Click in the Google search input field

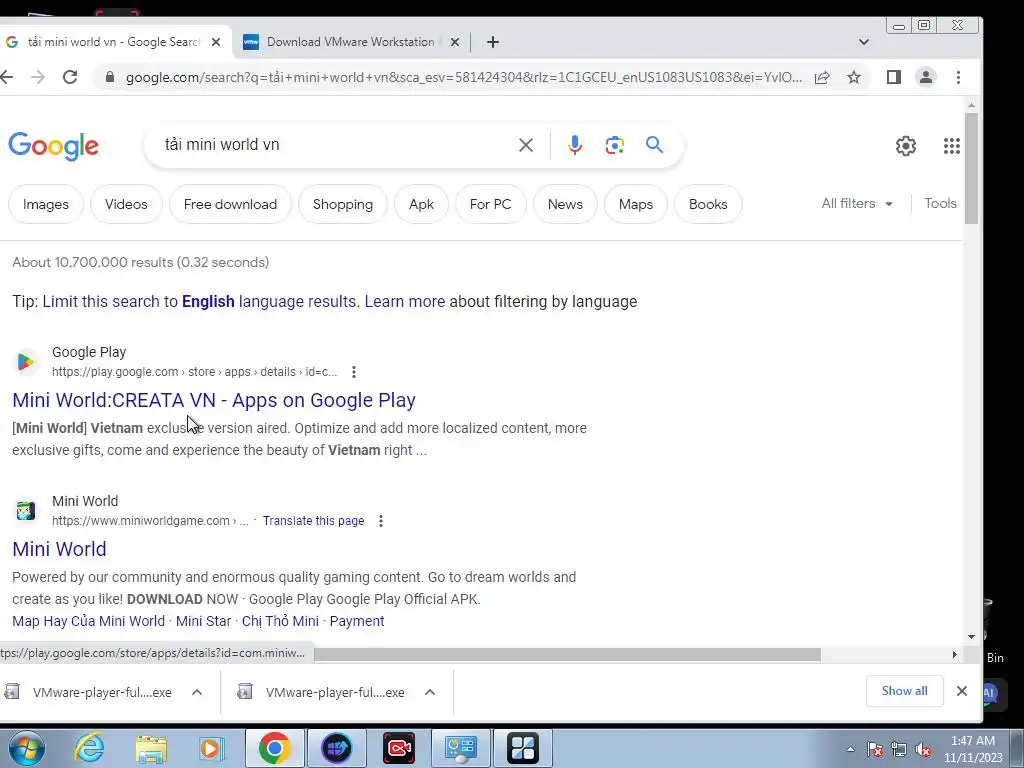pos(333,145)
